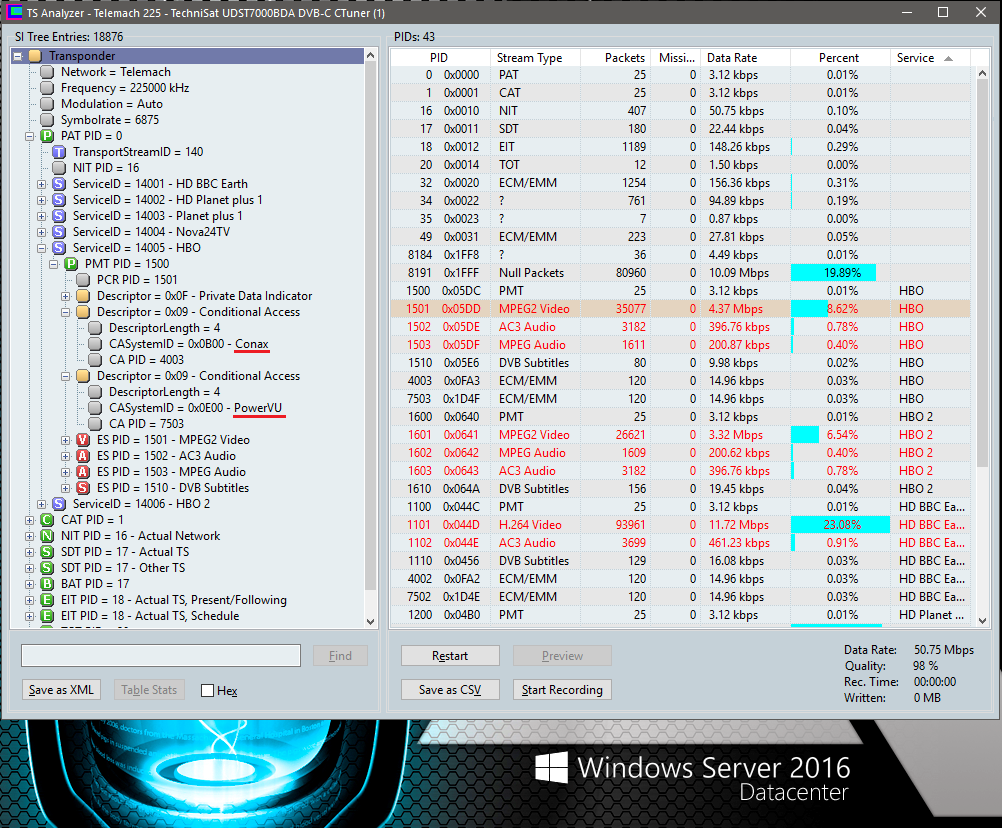The image size is (1002, 828).
Task: Select the PCR PID = 1501 tree entry
Action: [x=137, y=280]
